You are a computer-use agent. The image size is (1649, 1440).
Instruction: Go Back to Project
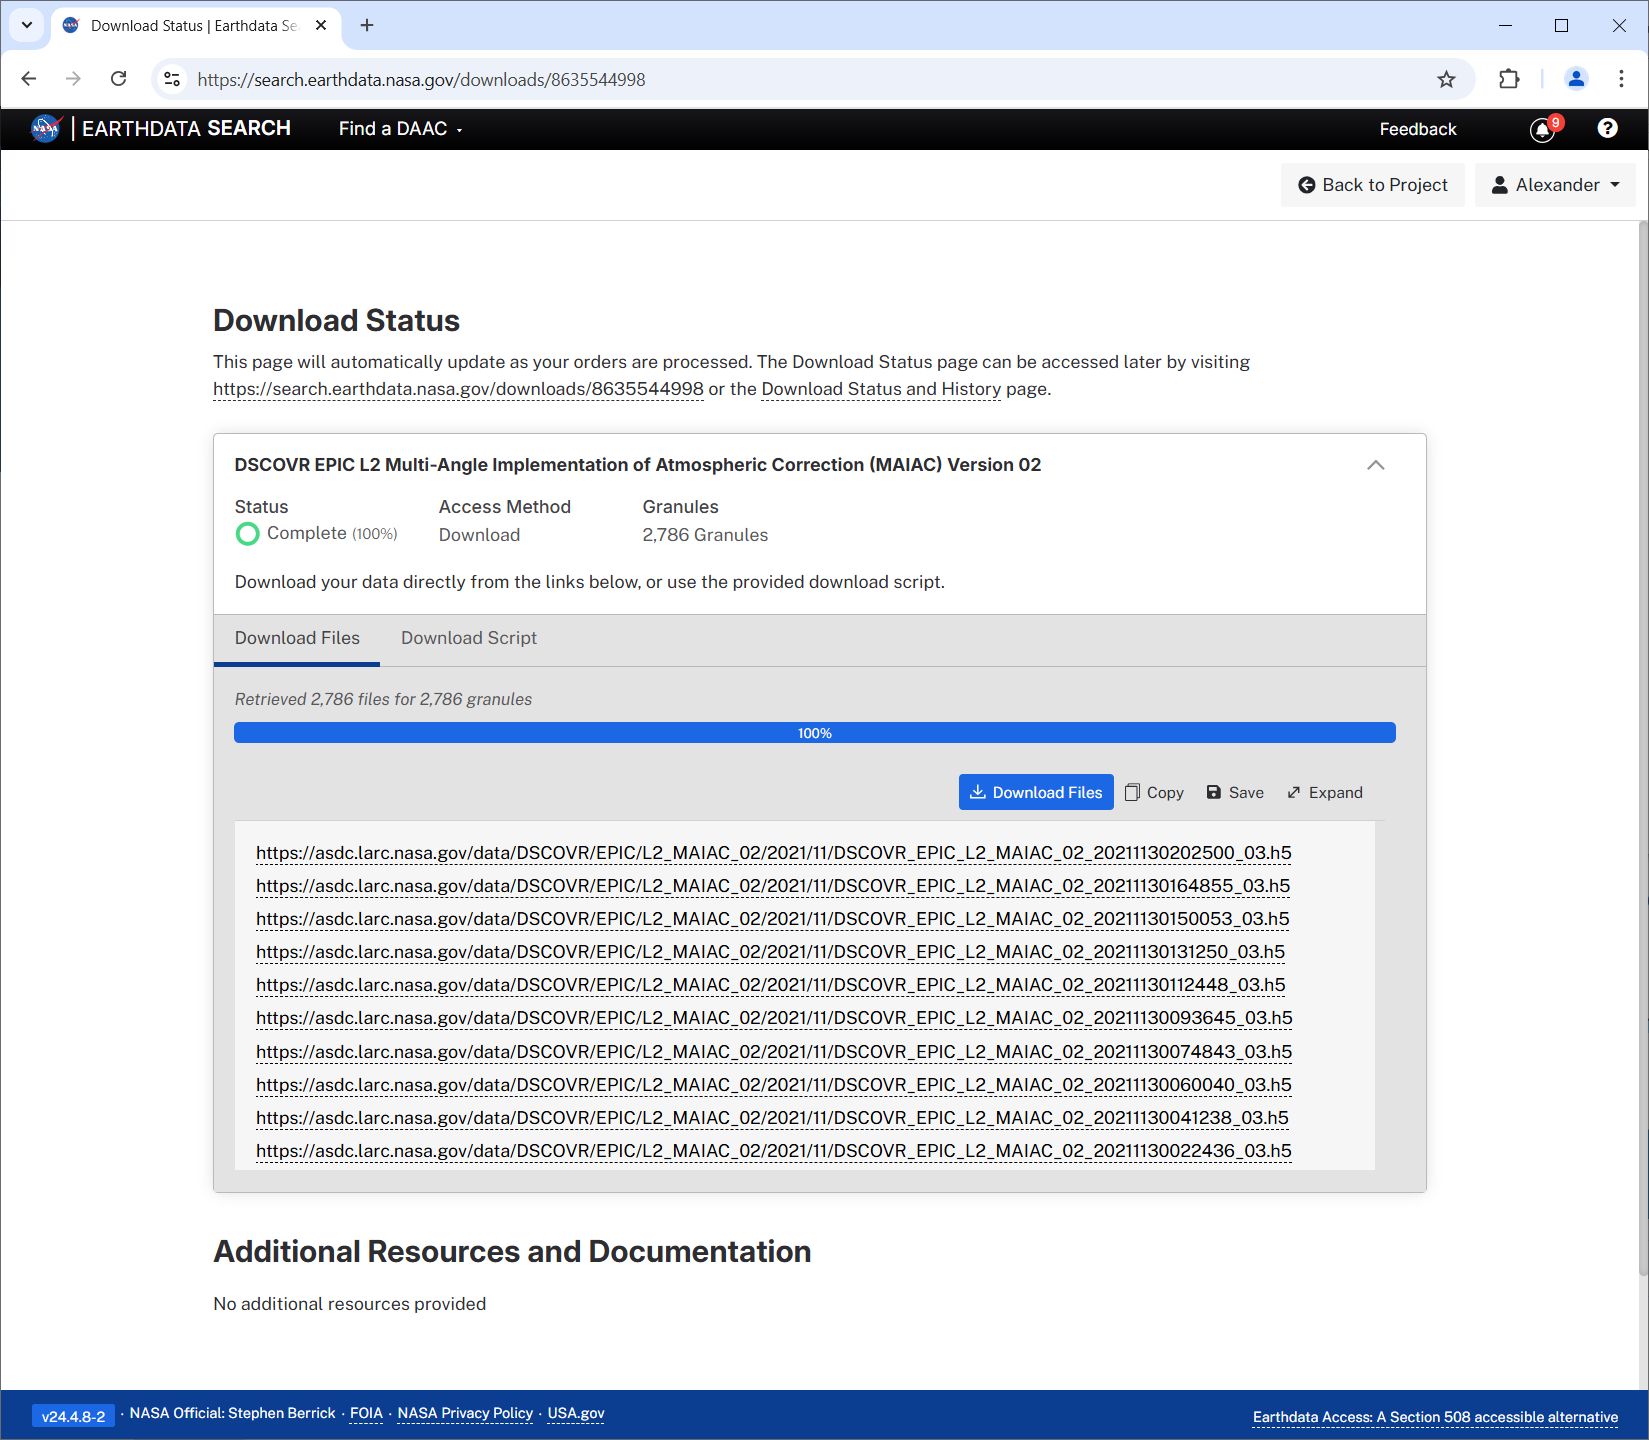[1373, 185]
